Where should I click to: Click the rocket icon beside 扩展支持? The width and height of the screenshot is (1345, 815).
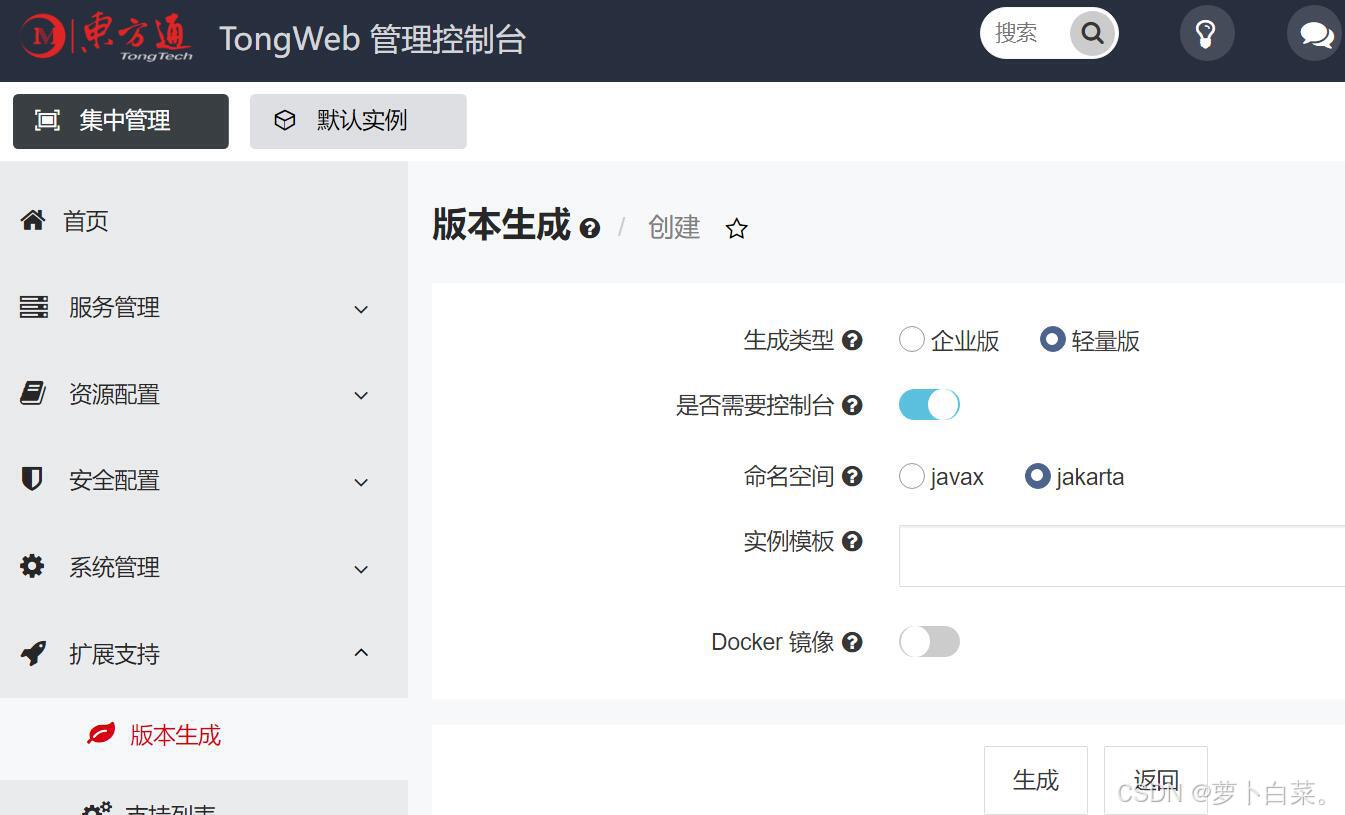coord(33,653)
